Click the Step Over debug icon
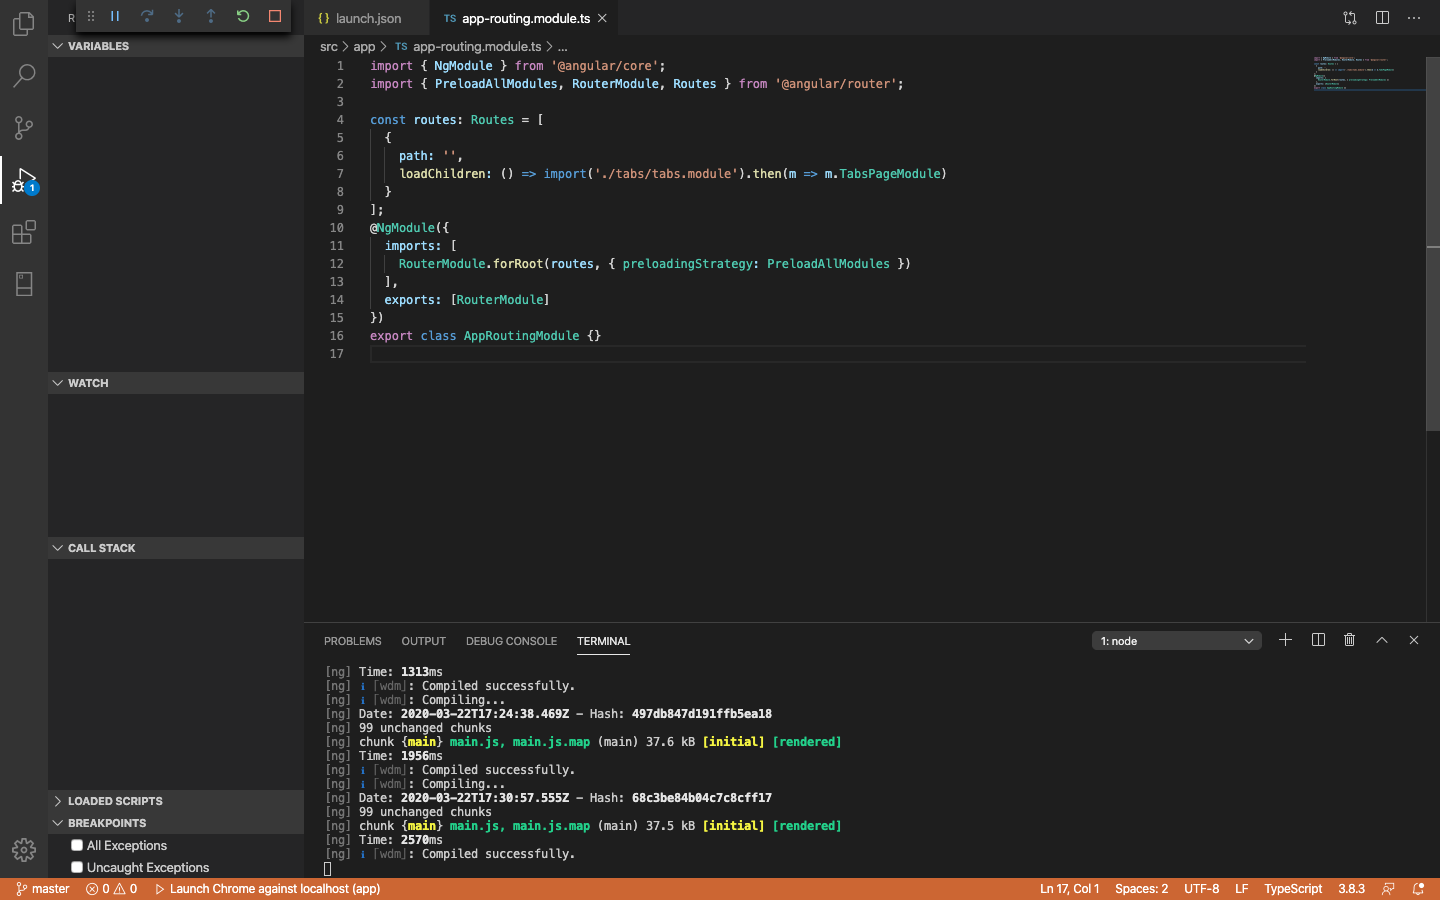The image size is (1440, 900). coord(147,16)
